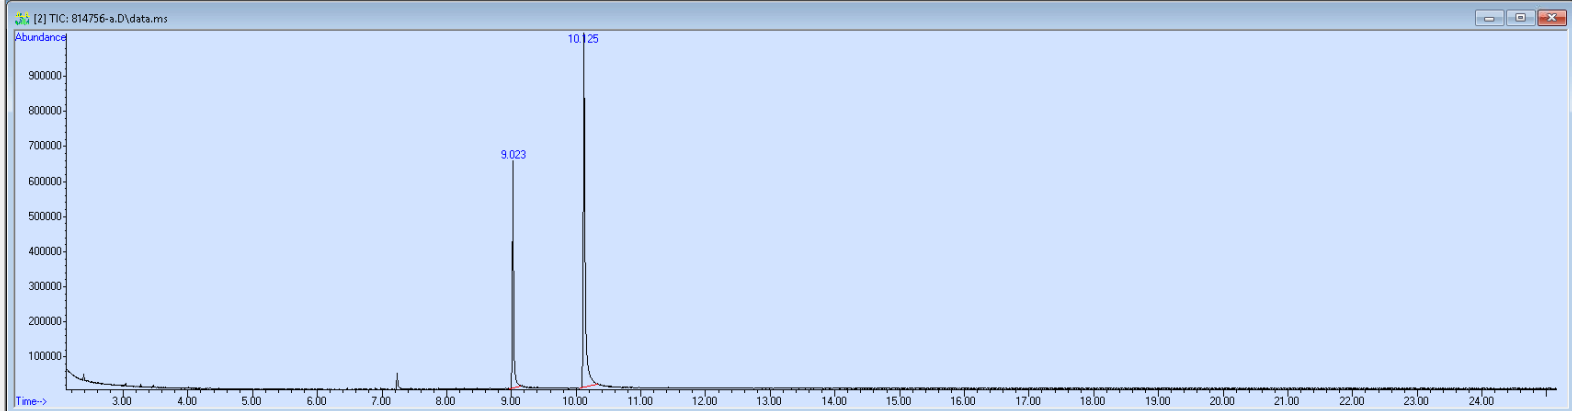1572x411 pixels.
Task: Select the peak label 10.125
Action: 583,39
